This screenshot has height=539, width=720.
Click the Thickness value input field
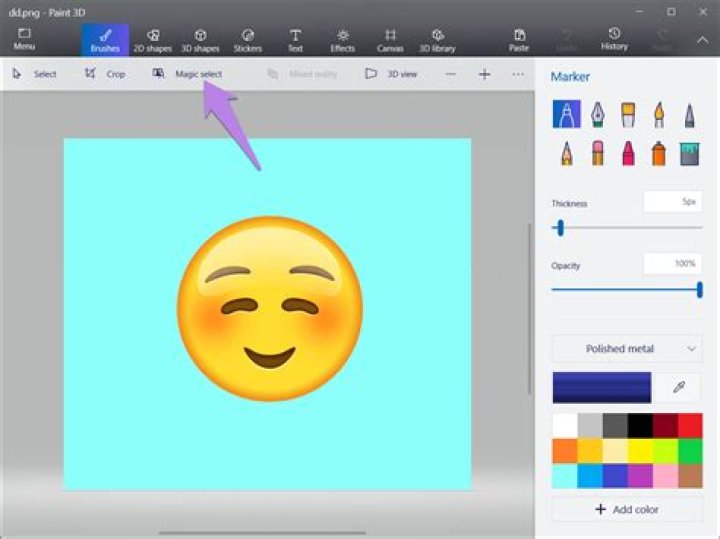(x=672, y=202)
